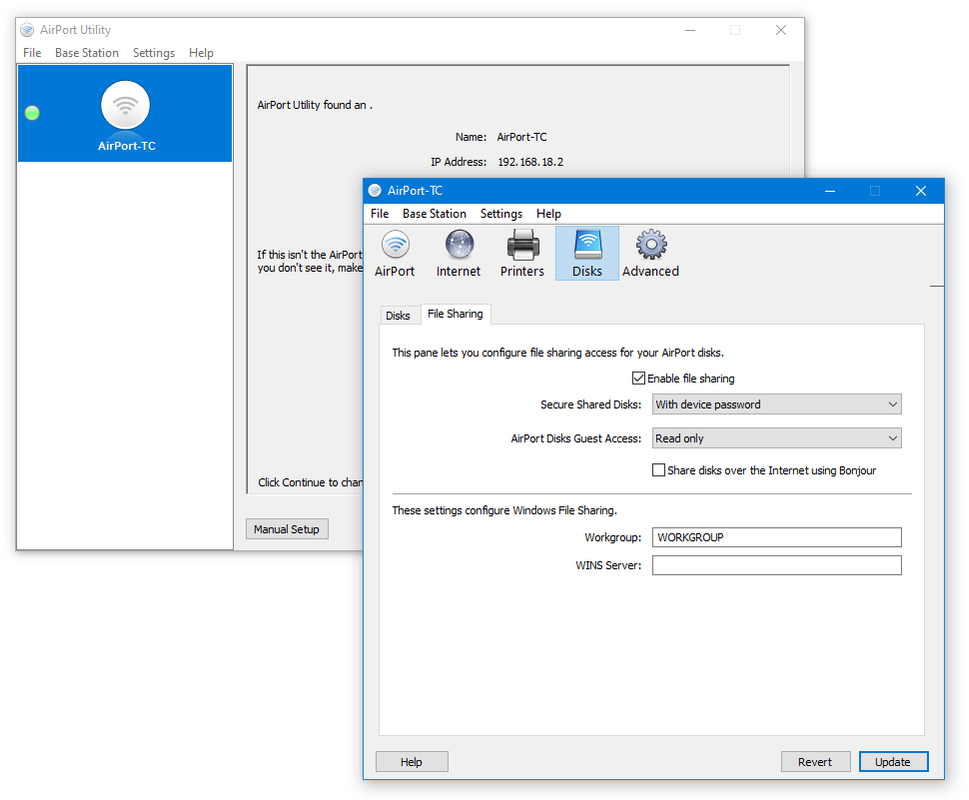Screen dimensions: 969x800
Task: Open File menu in AirPort-TC window
Action: tap(379, 214)
